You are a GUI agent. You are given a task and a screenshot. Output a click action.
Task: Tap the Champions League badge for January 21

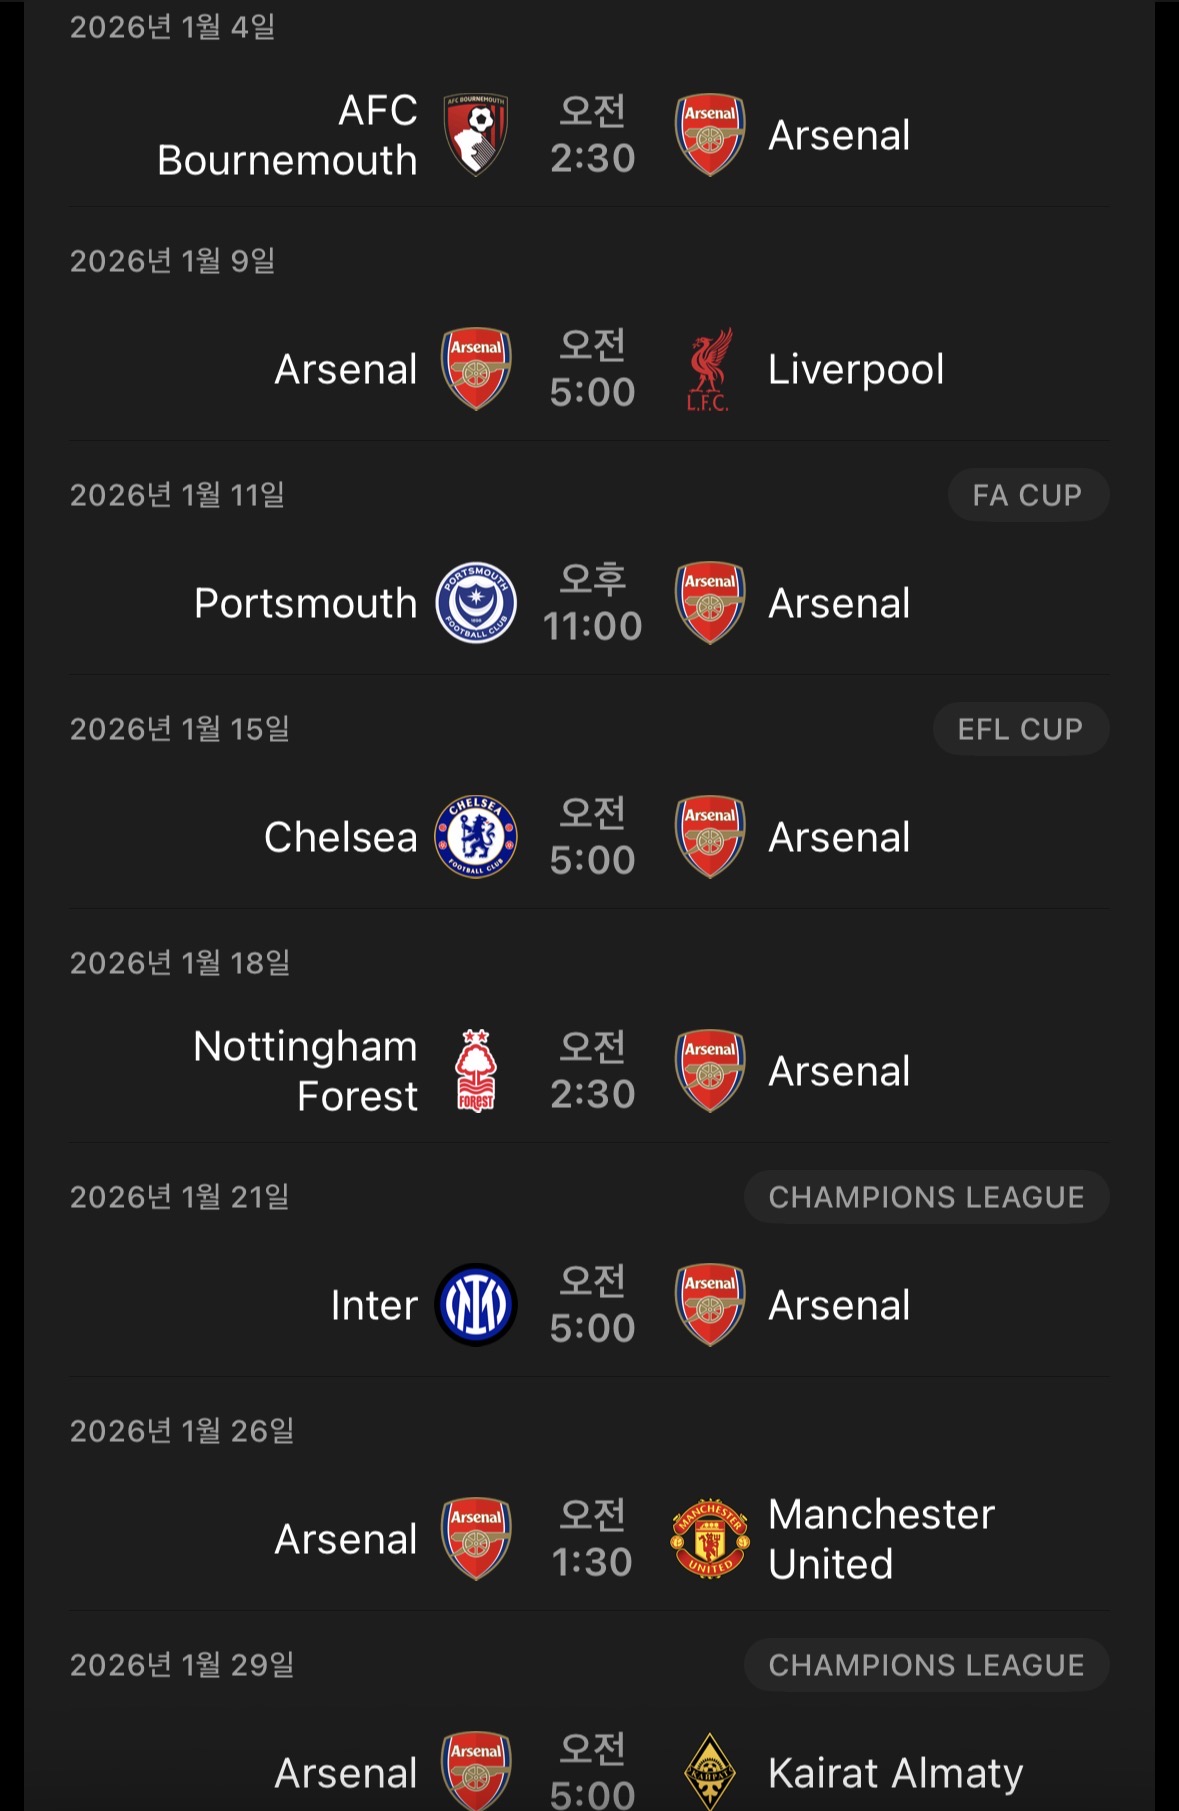[x=926, y=1197]
